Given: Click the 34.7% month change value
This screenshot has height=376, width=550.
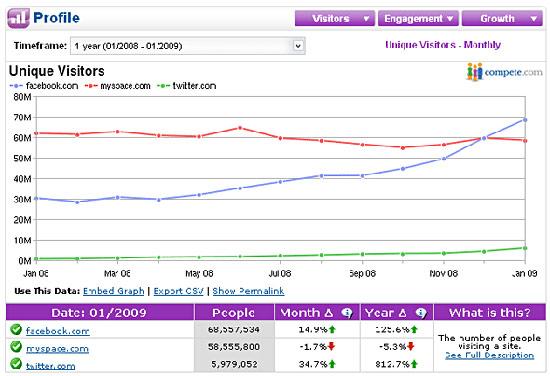Looking at the screenshot, I should pos(313,364).
